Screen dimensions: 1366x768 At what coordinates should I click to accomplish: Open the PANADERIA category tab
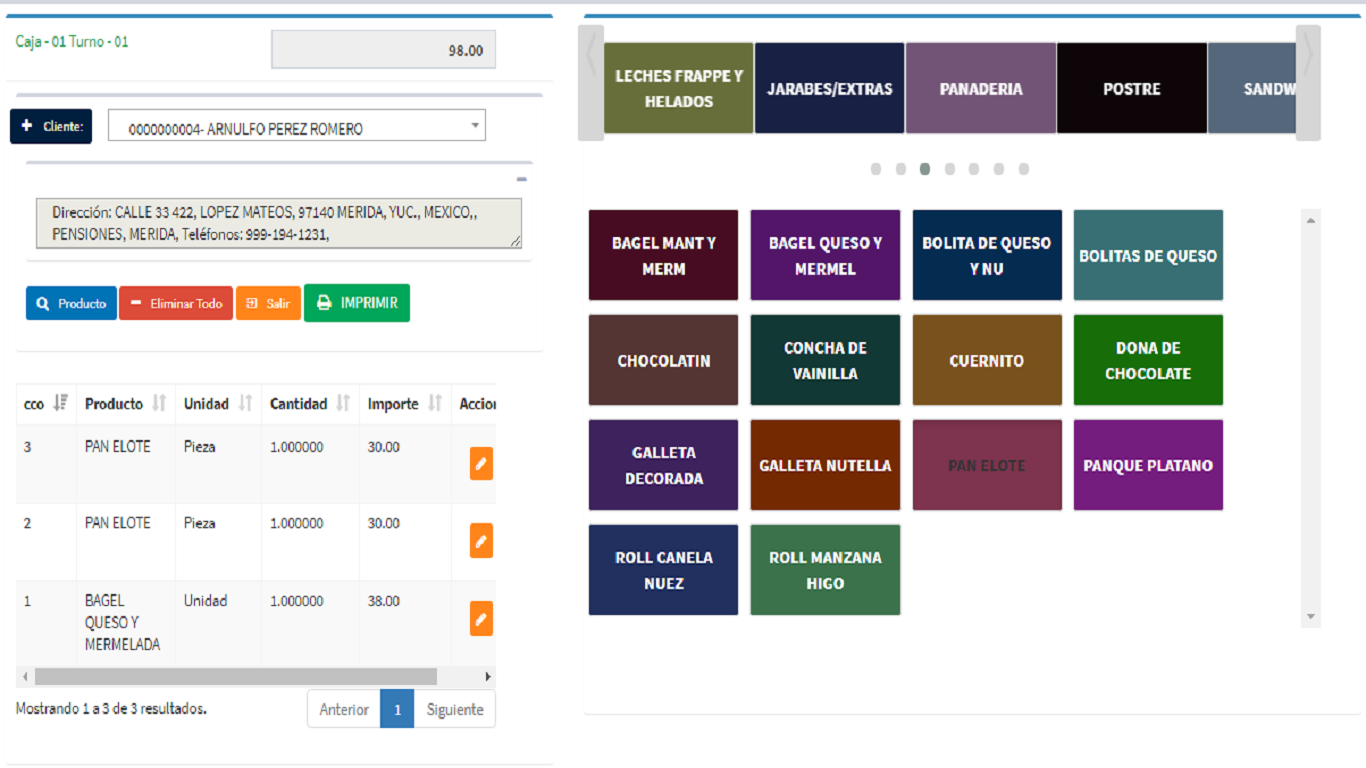[x=980, y=89]
